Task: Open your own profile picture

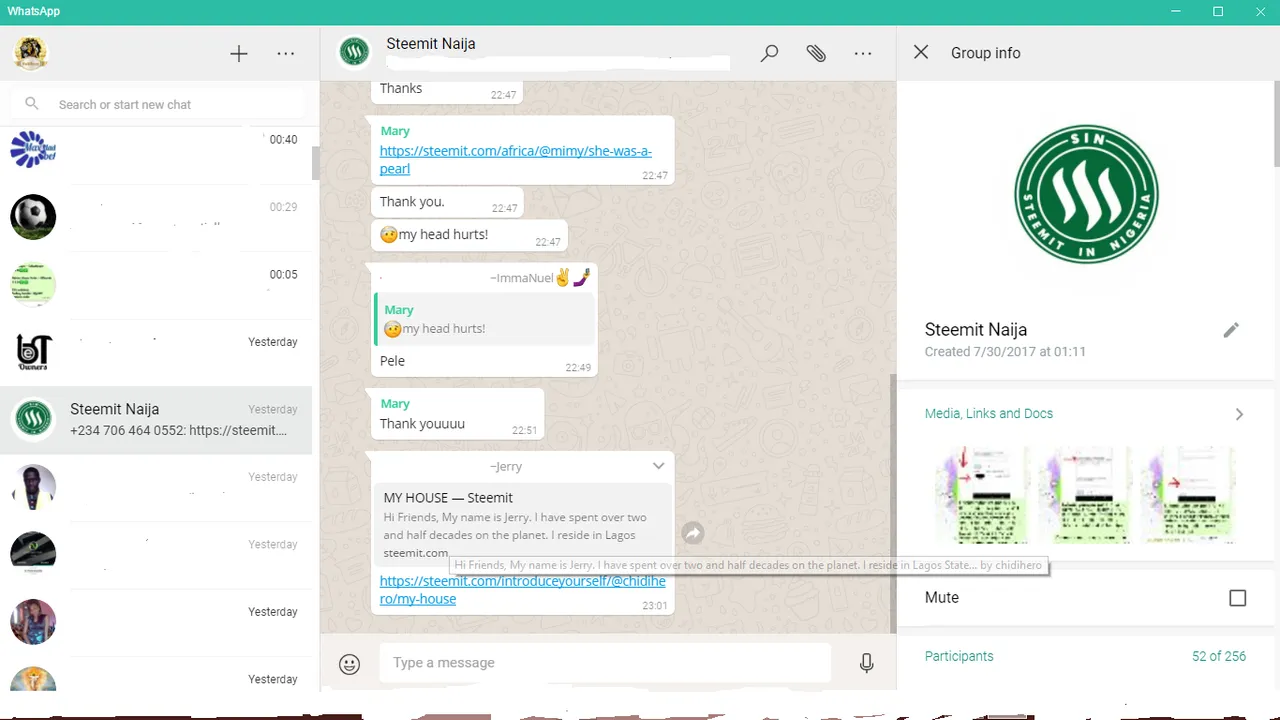Action: coord(31,53)
